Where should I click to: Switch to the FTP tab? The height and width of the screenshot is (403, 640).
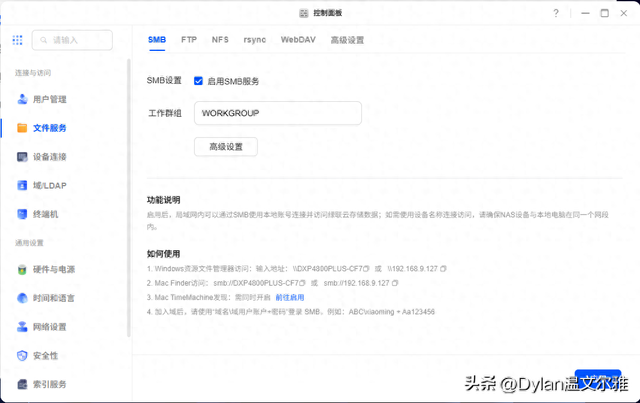click(189, 40)
